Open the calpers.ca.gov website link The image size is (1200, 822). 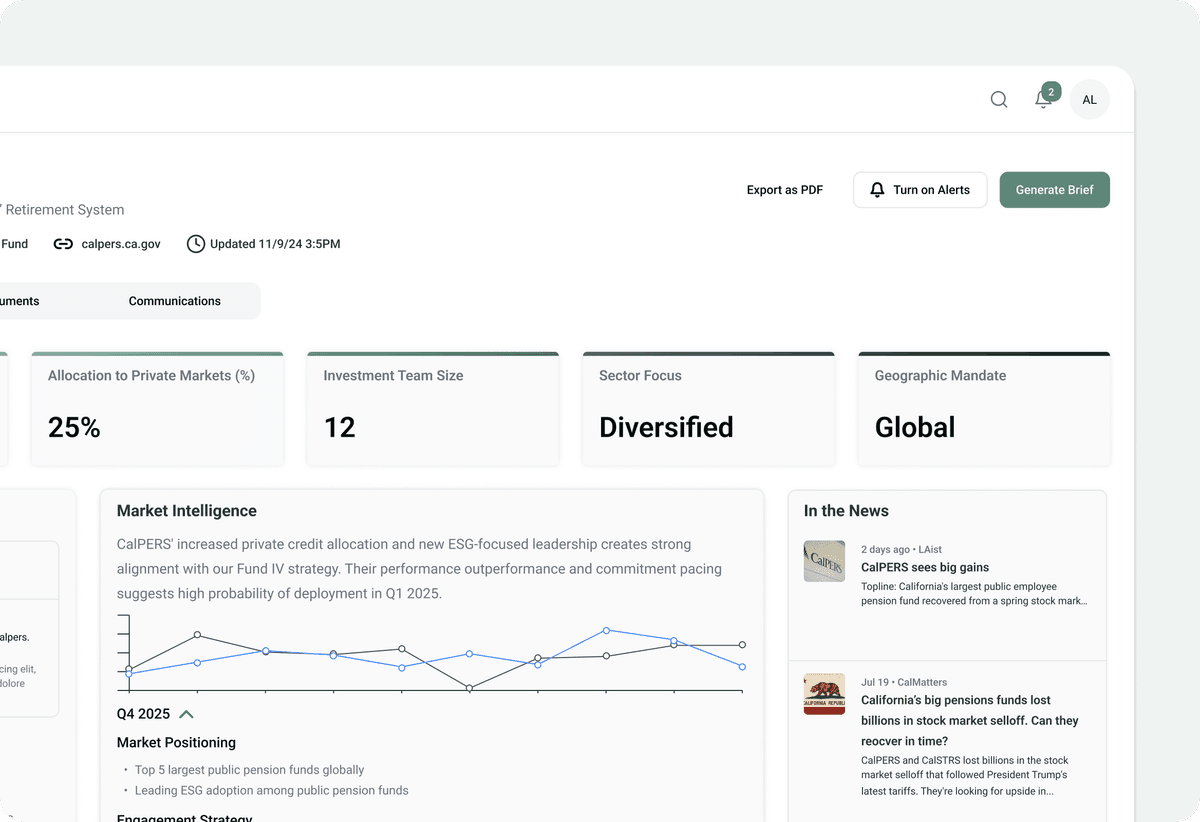119,243
